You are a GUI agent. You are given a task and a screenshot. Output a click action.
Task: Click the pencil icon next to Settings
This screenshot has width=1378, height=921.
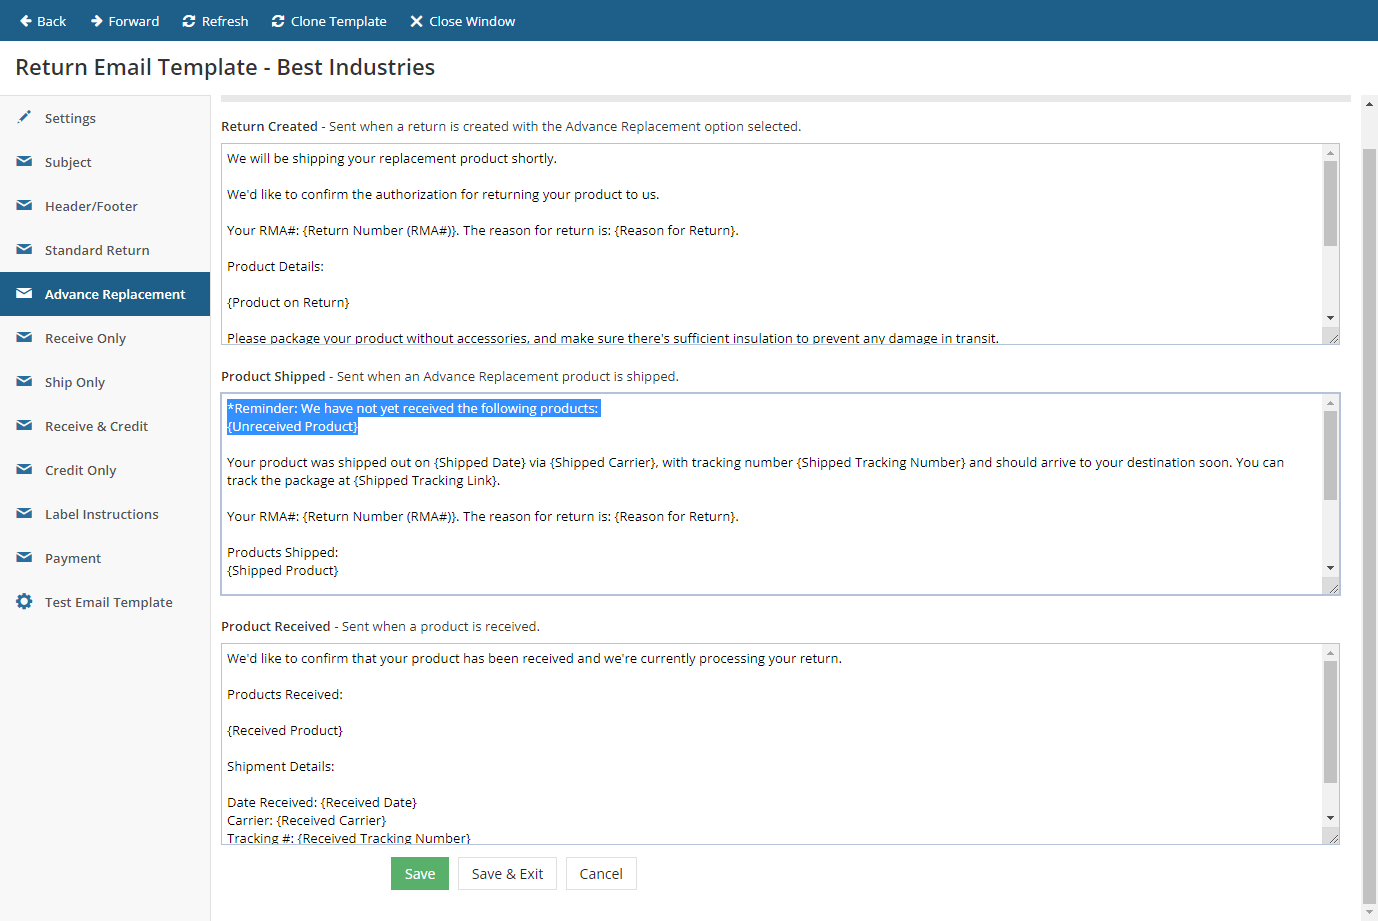point(24,117)
